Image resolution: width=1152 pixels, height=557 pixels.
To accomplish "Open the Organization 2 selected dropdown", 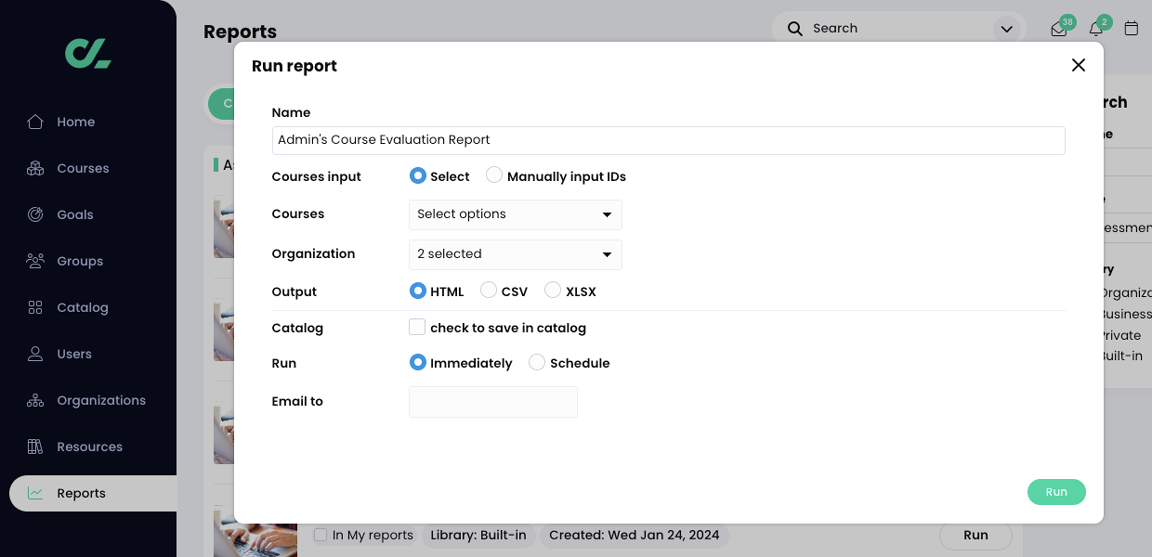I will tap(515, 254).
